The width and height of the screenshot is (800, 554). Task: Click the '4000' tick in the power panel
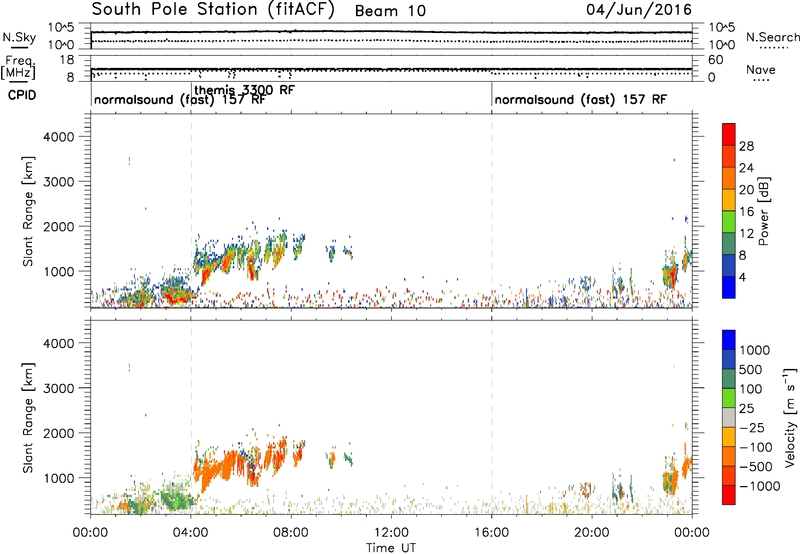58,137
